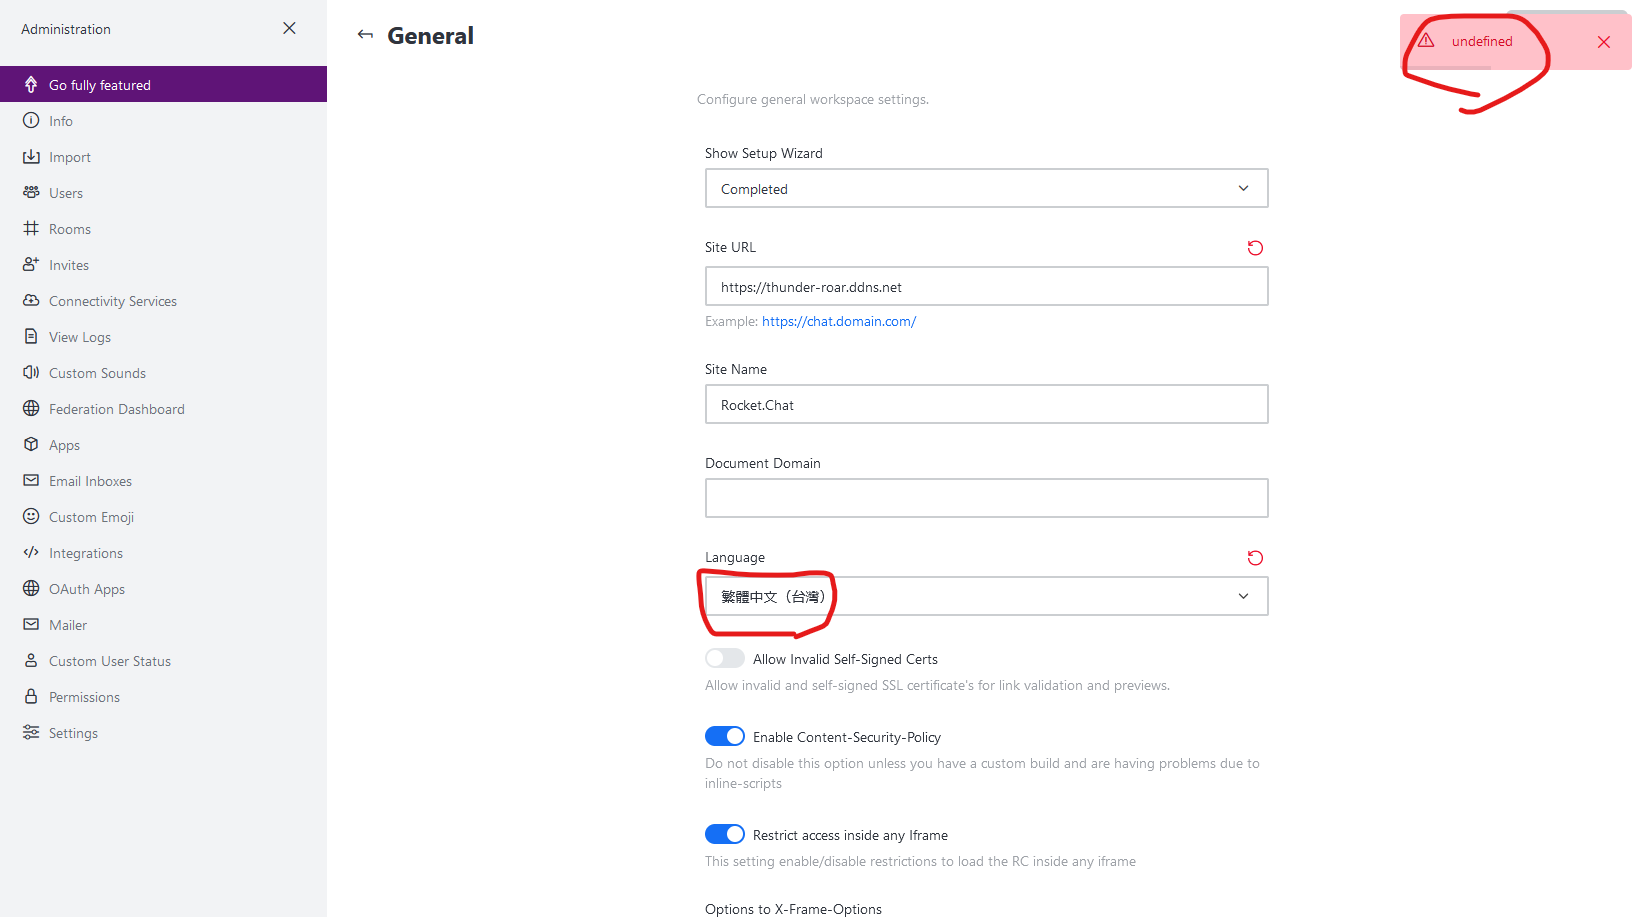The image size is (1636, 917).
Task: Open the OAuth Apps section
Action: coord(87,588)
